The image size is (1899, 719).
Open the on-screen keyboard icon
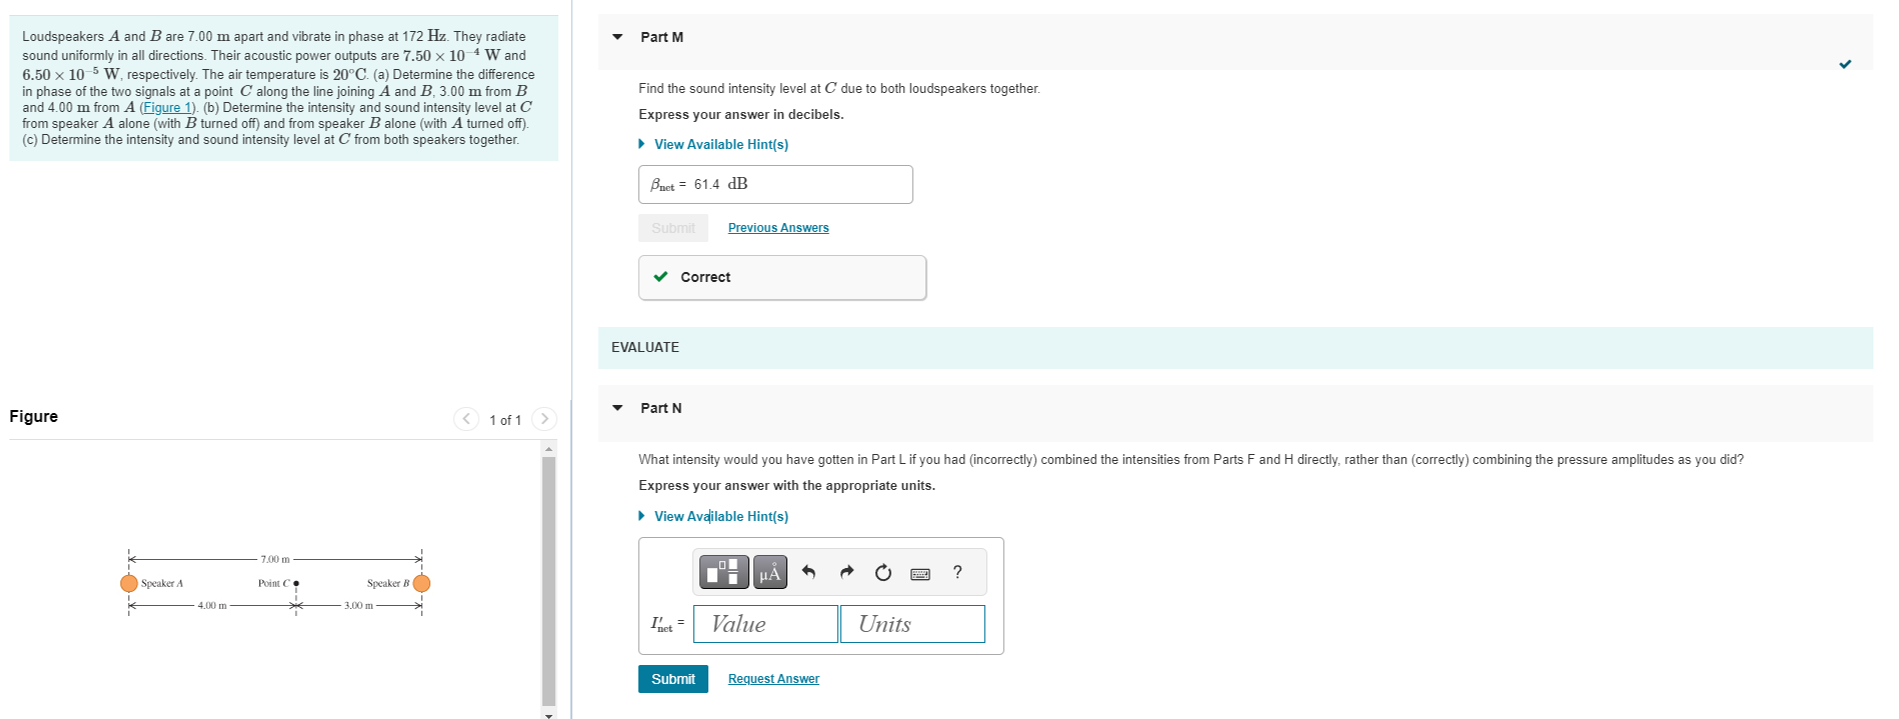click(x=921, y=572)
